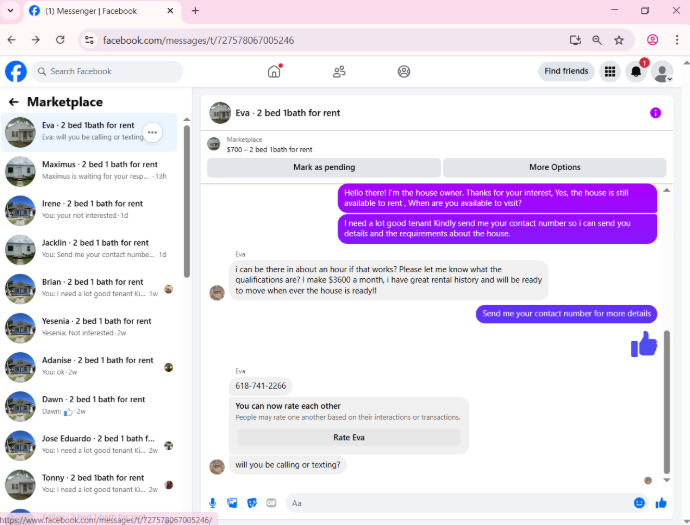This screenshot has width=690, height=525.
Task: Click 'Send me your contact number' message bubble
Action: tap(566, 314)
